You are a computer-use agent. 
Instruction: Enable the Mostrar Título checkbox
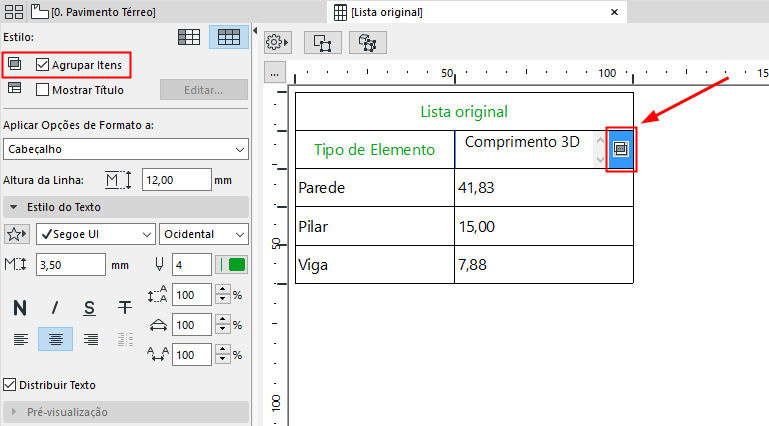[x=42, y=89]
